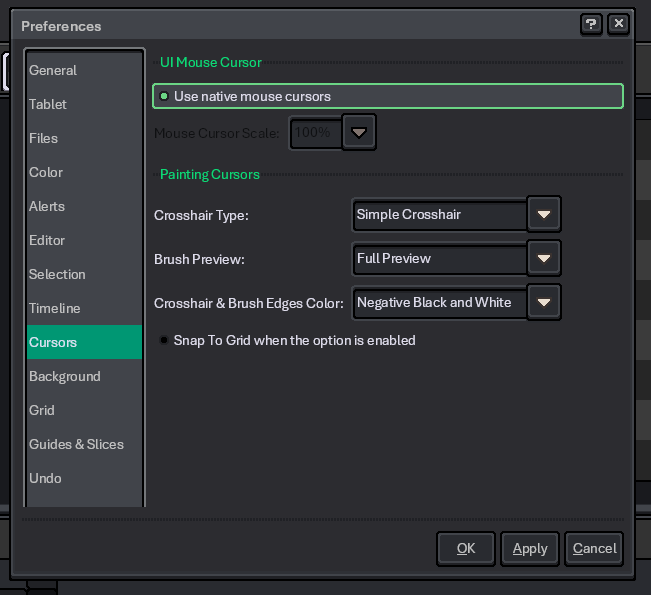Close the Preferences dialog with X
651x595 pixels.
(618, 24)
